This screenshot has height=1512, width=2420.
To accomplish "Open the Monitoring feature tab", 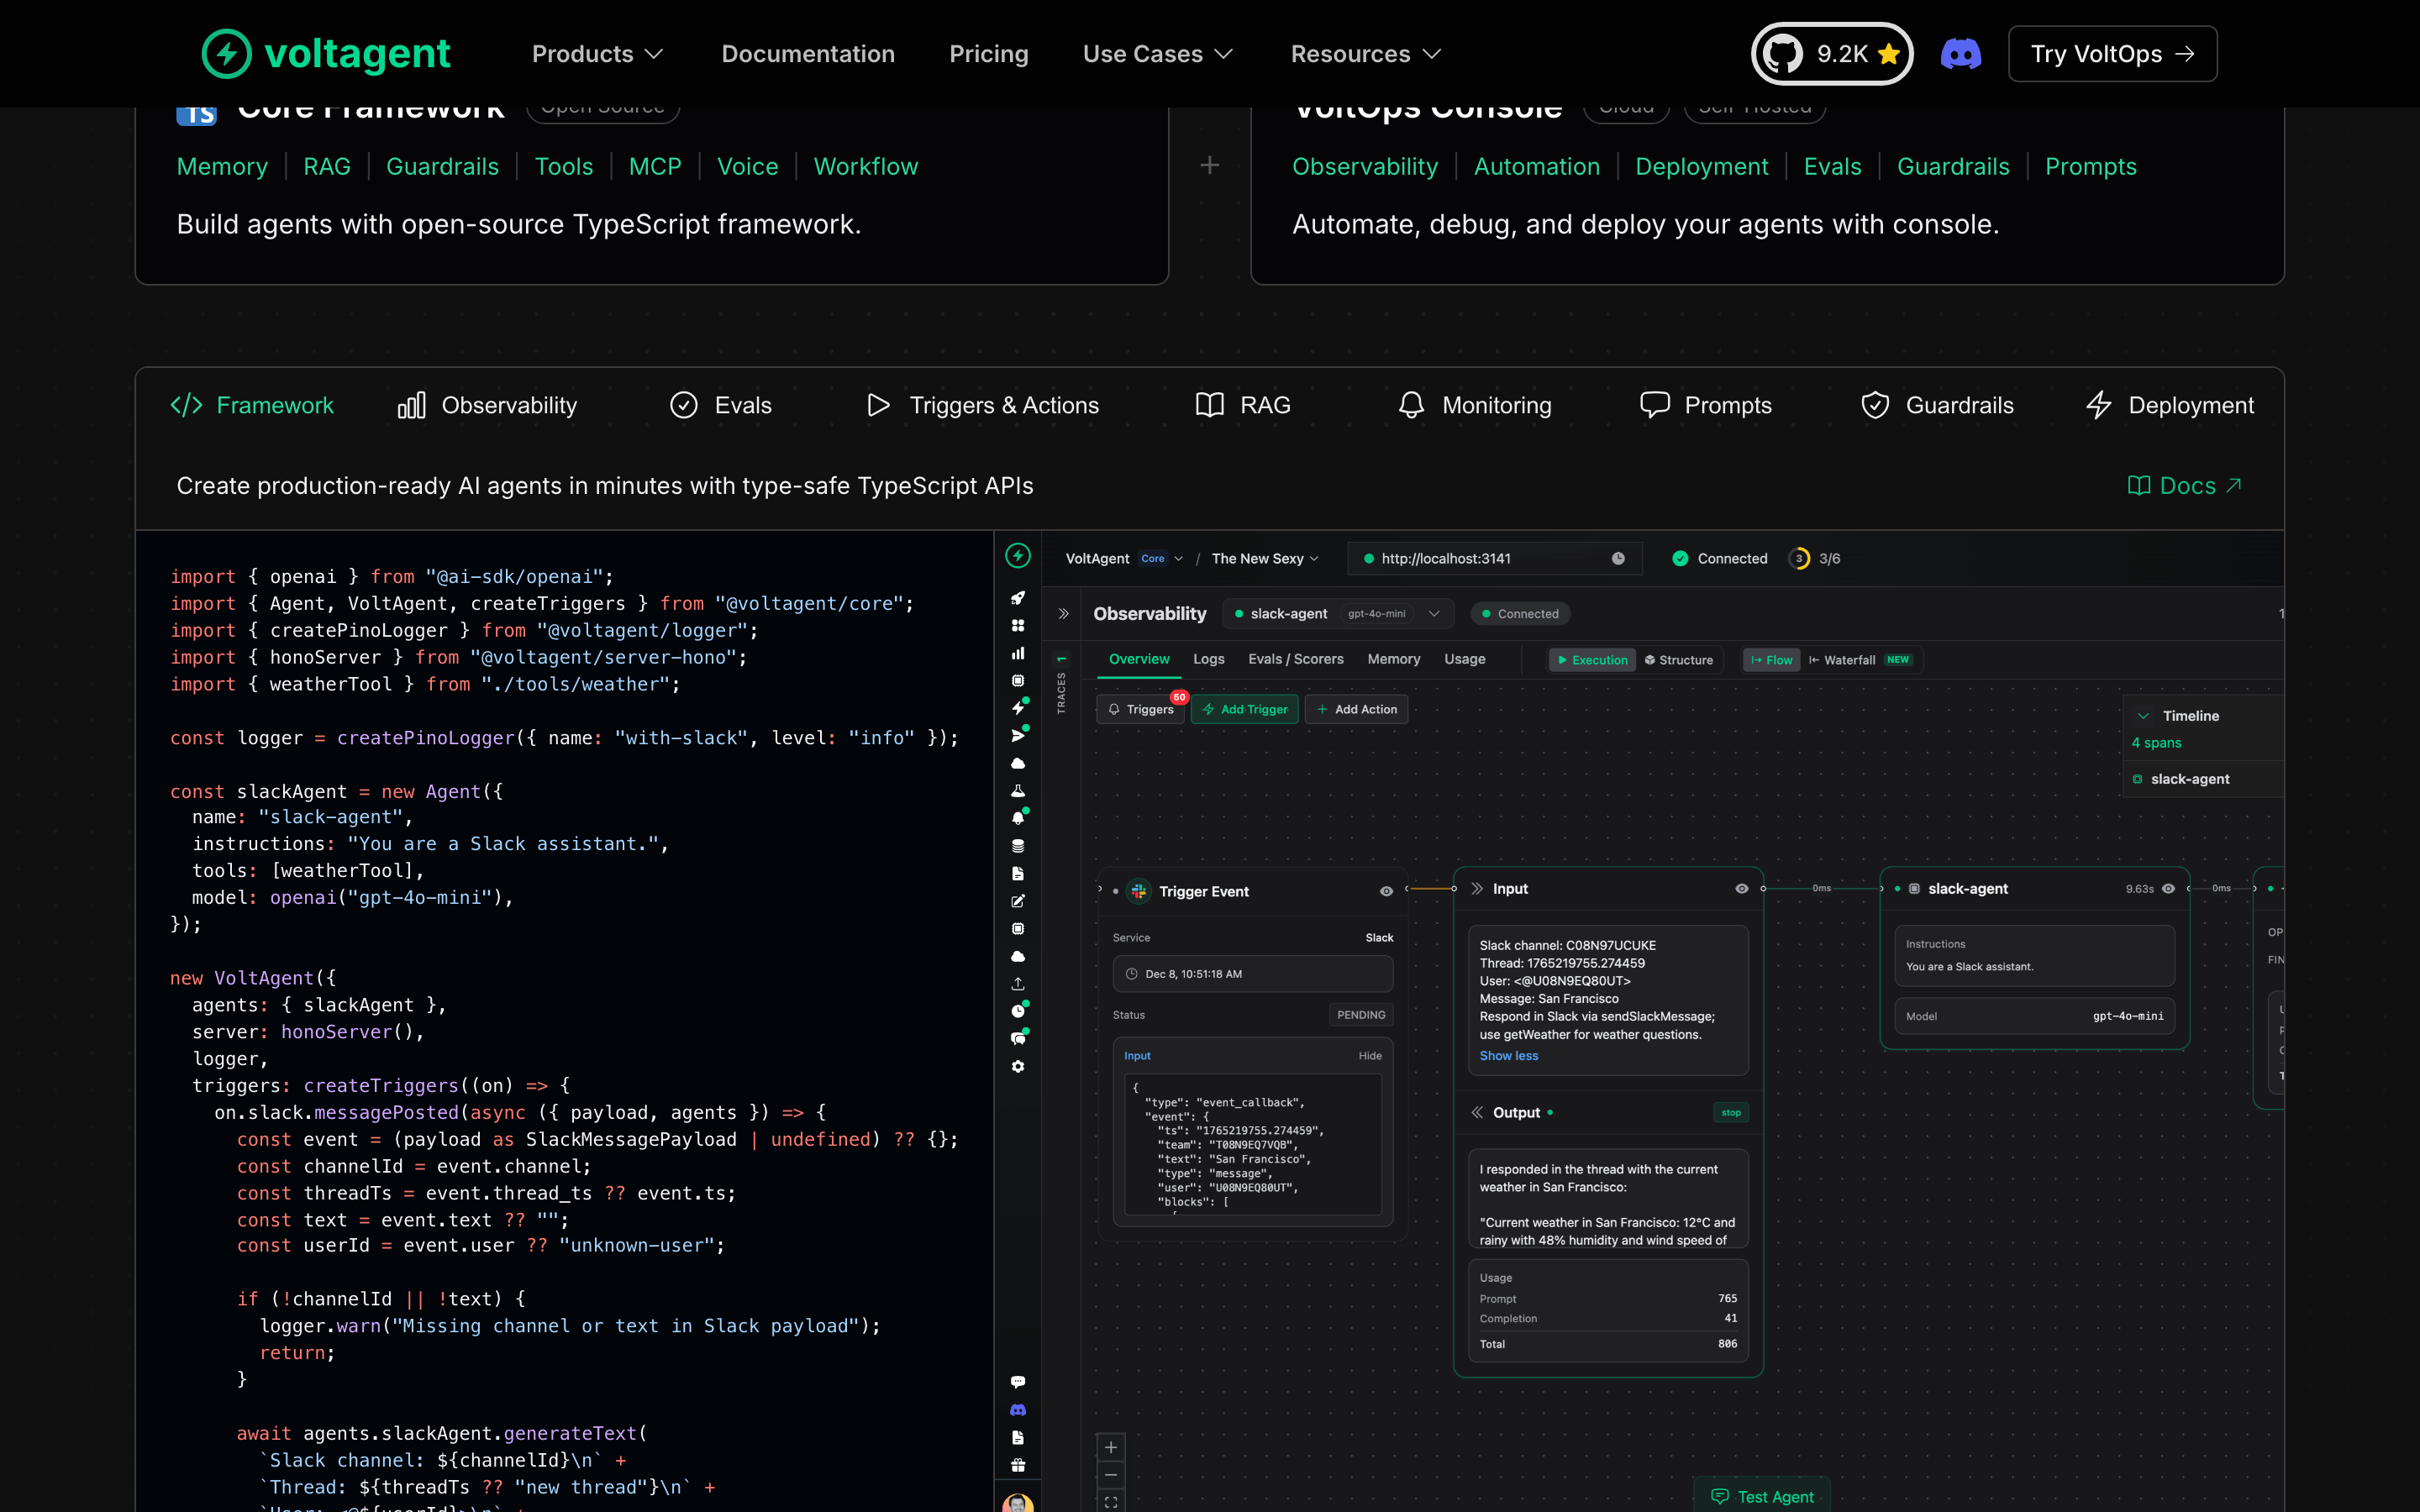I will point(1475,405).
